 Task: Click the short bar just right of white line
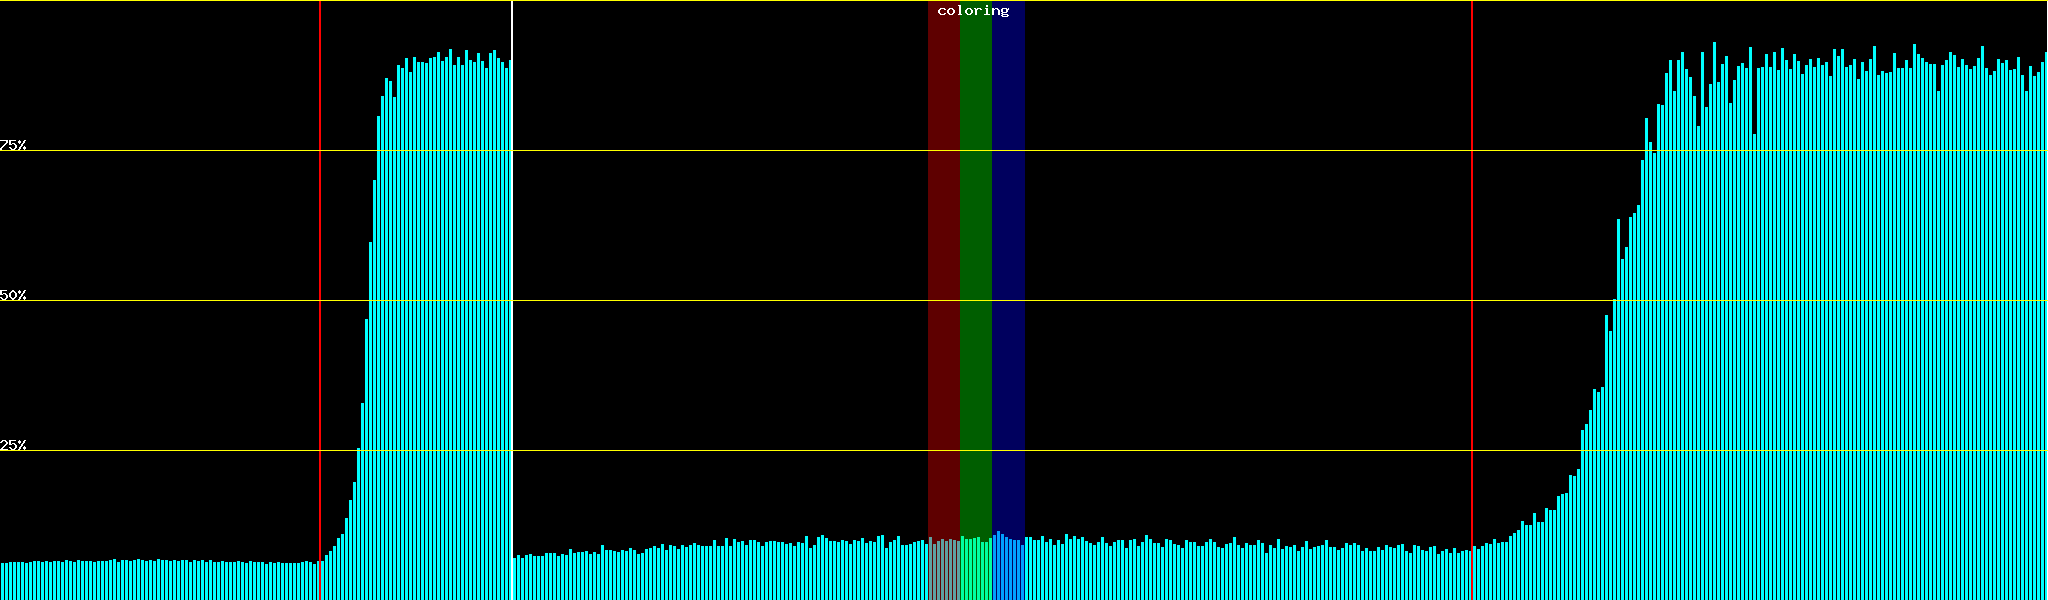click(x=516, y=579)
